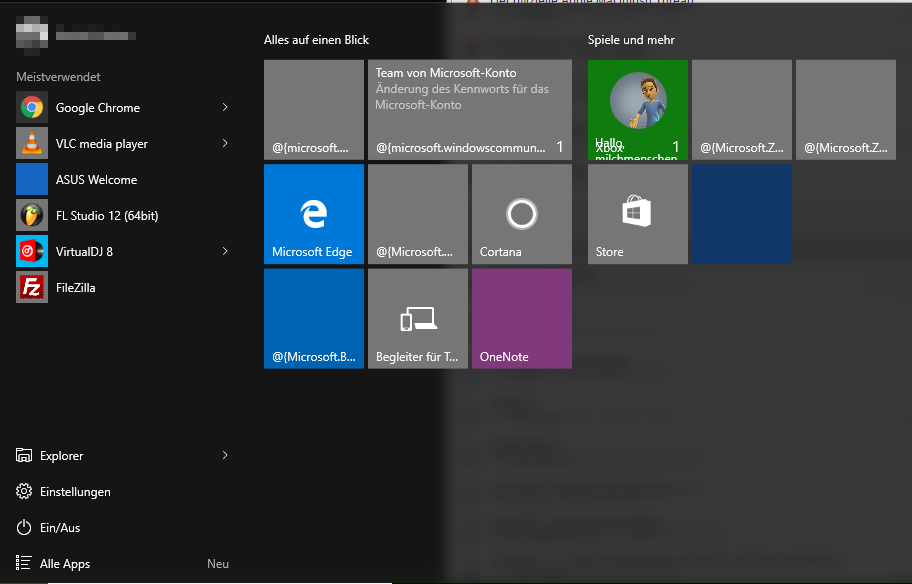
Task: Expand VLC media player jump list arrow
Action: click(x=225, y=144)
